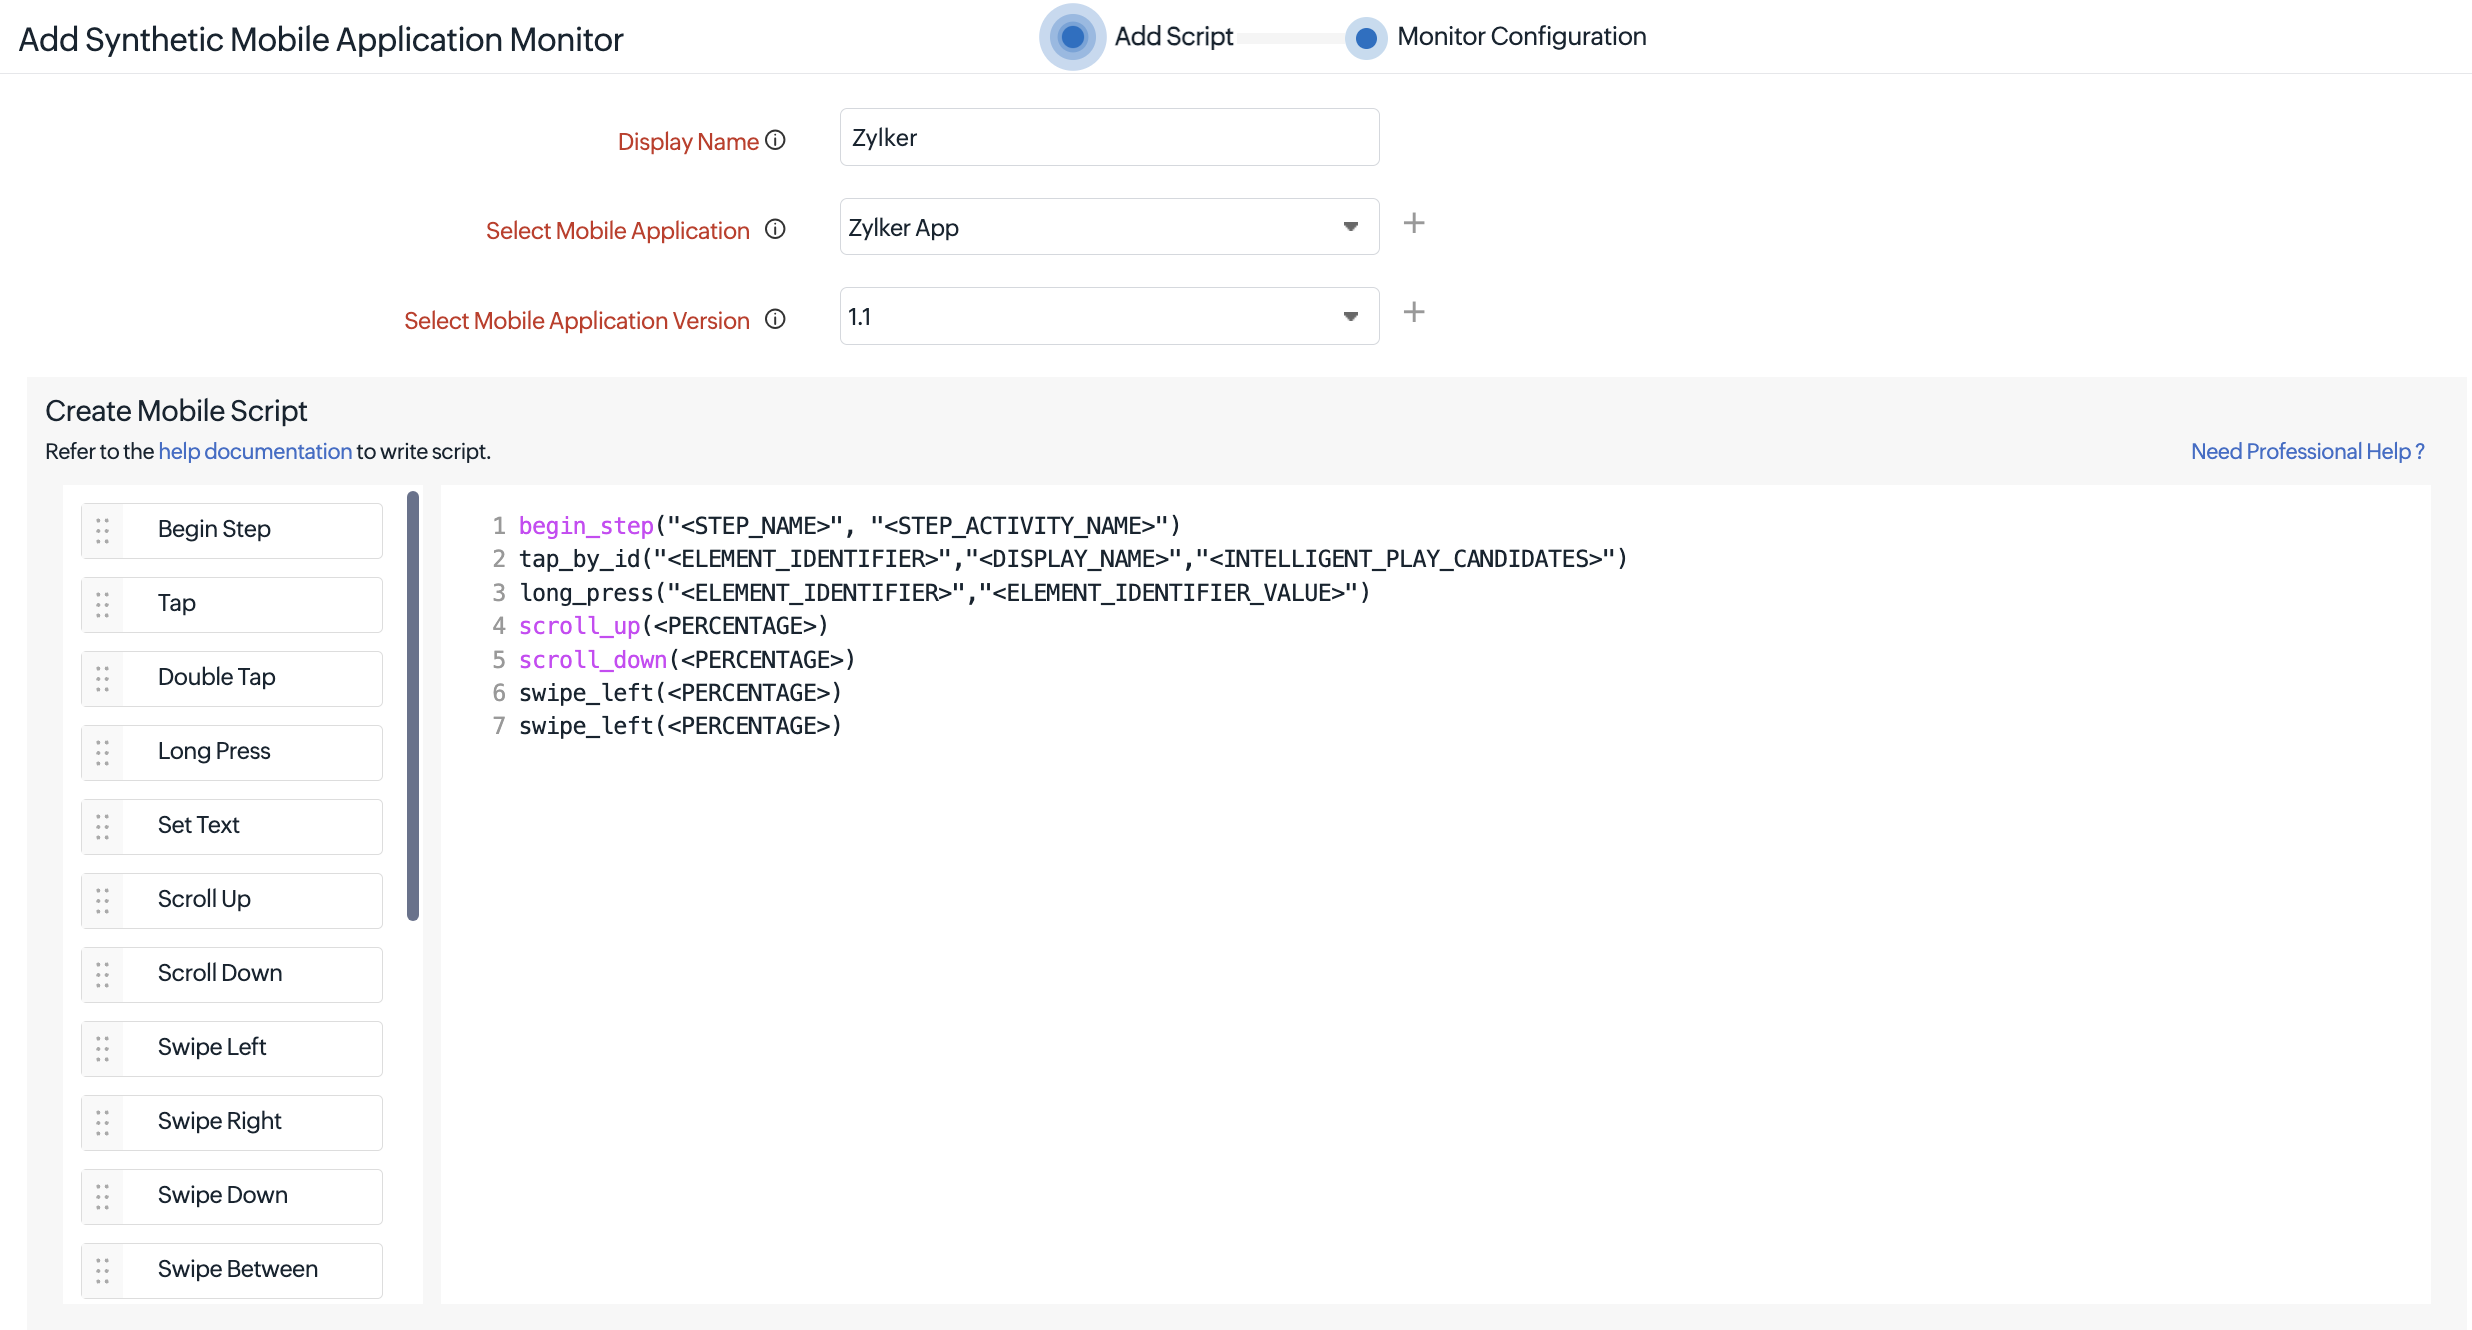Click the begin_step line in script editor
Screen dimensions: 2472x1330
849,526
